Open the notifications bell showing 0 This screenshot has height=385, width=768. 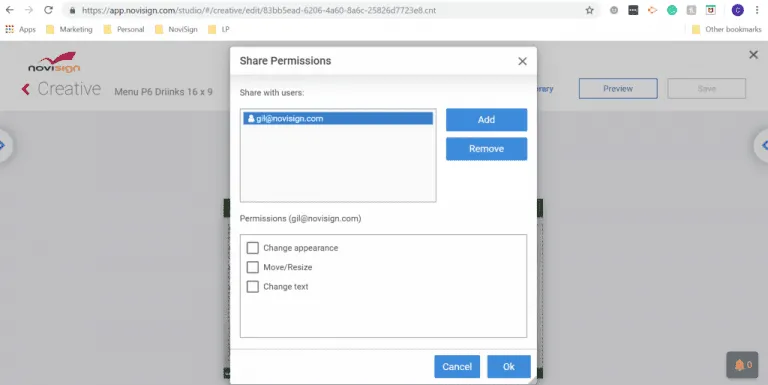743,365
